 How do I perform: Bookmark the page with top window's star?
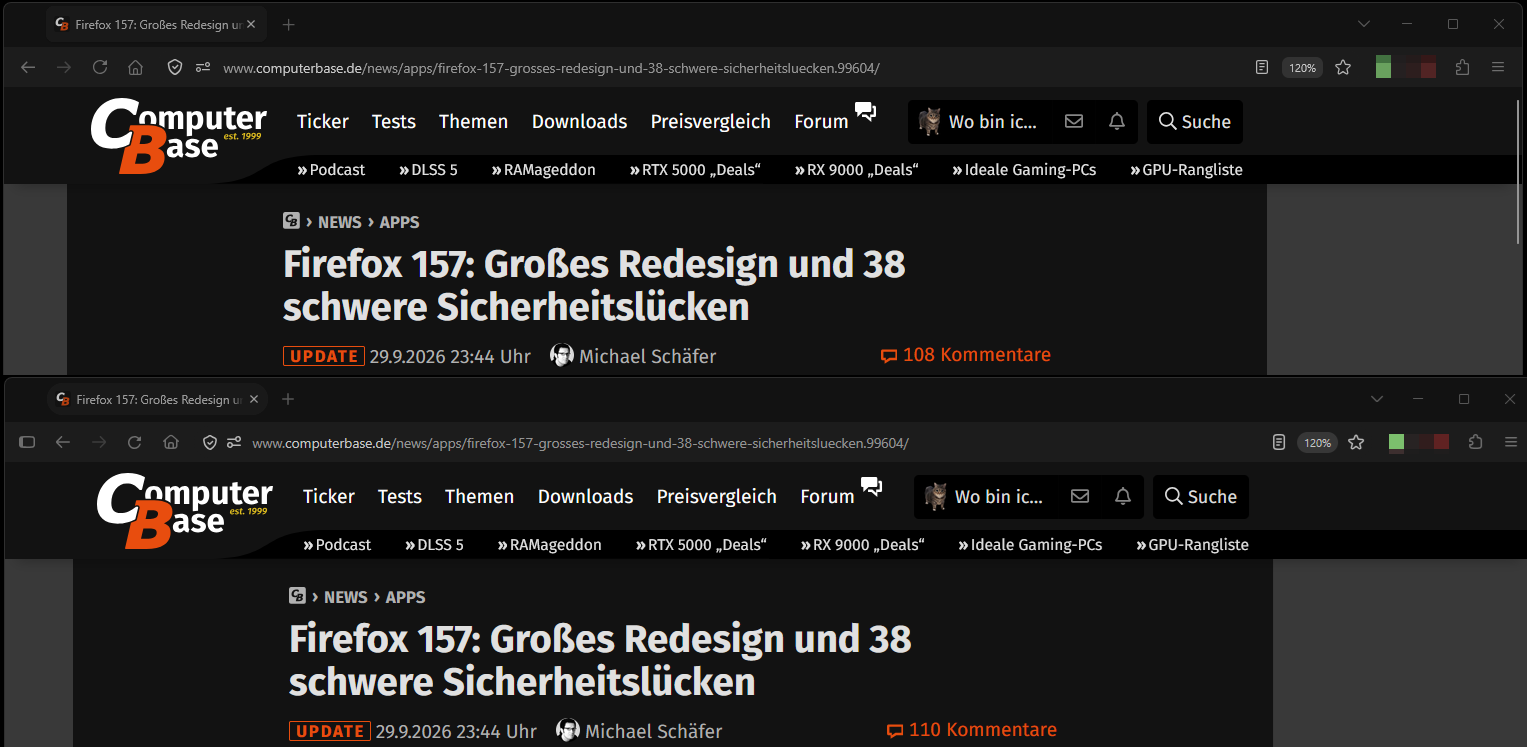click(x=1343, y=67)
